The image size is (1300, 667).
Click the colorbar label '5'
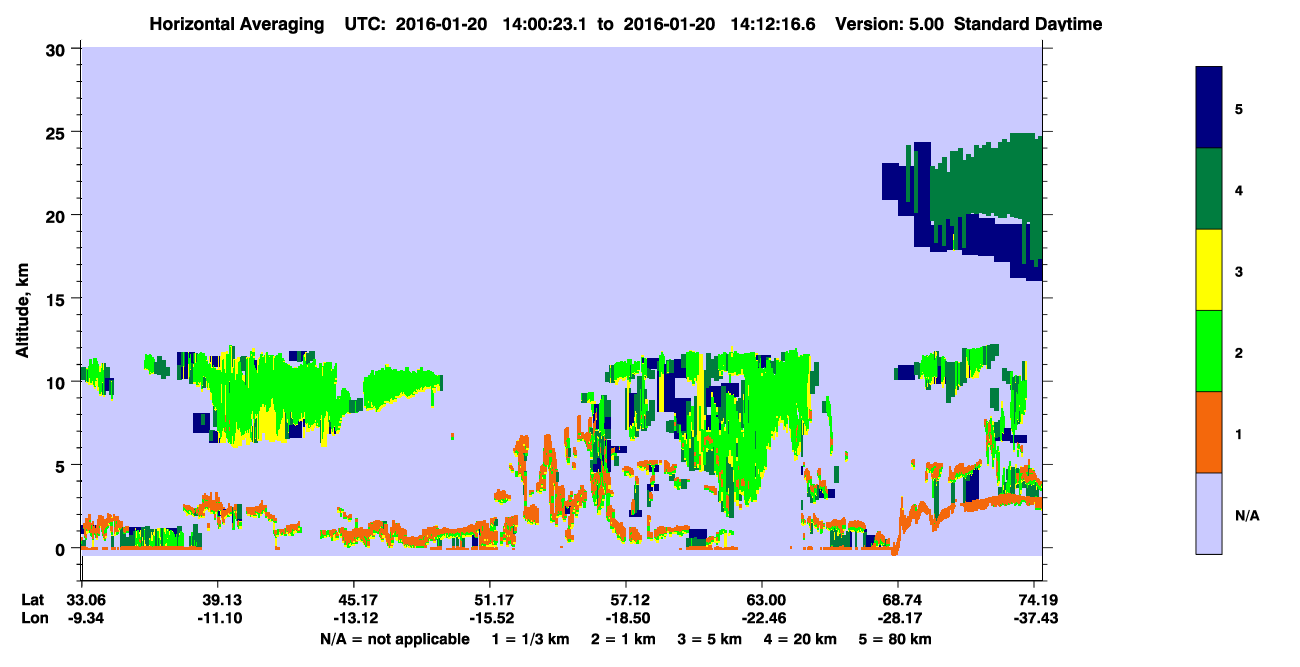(1238, 108)
